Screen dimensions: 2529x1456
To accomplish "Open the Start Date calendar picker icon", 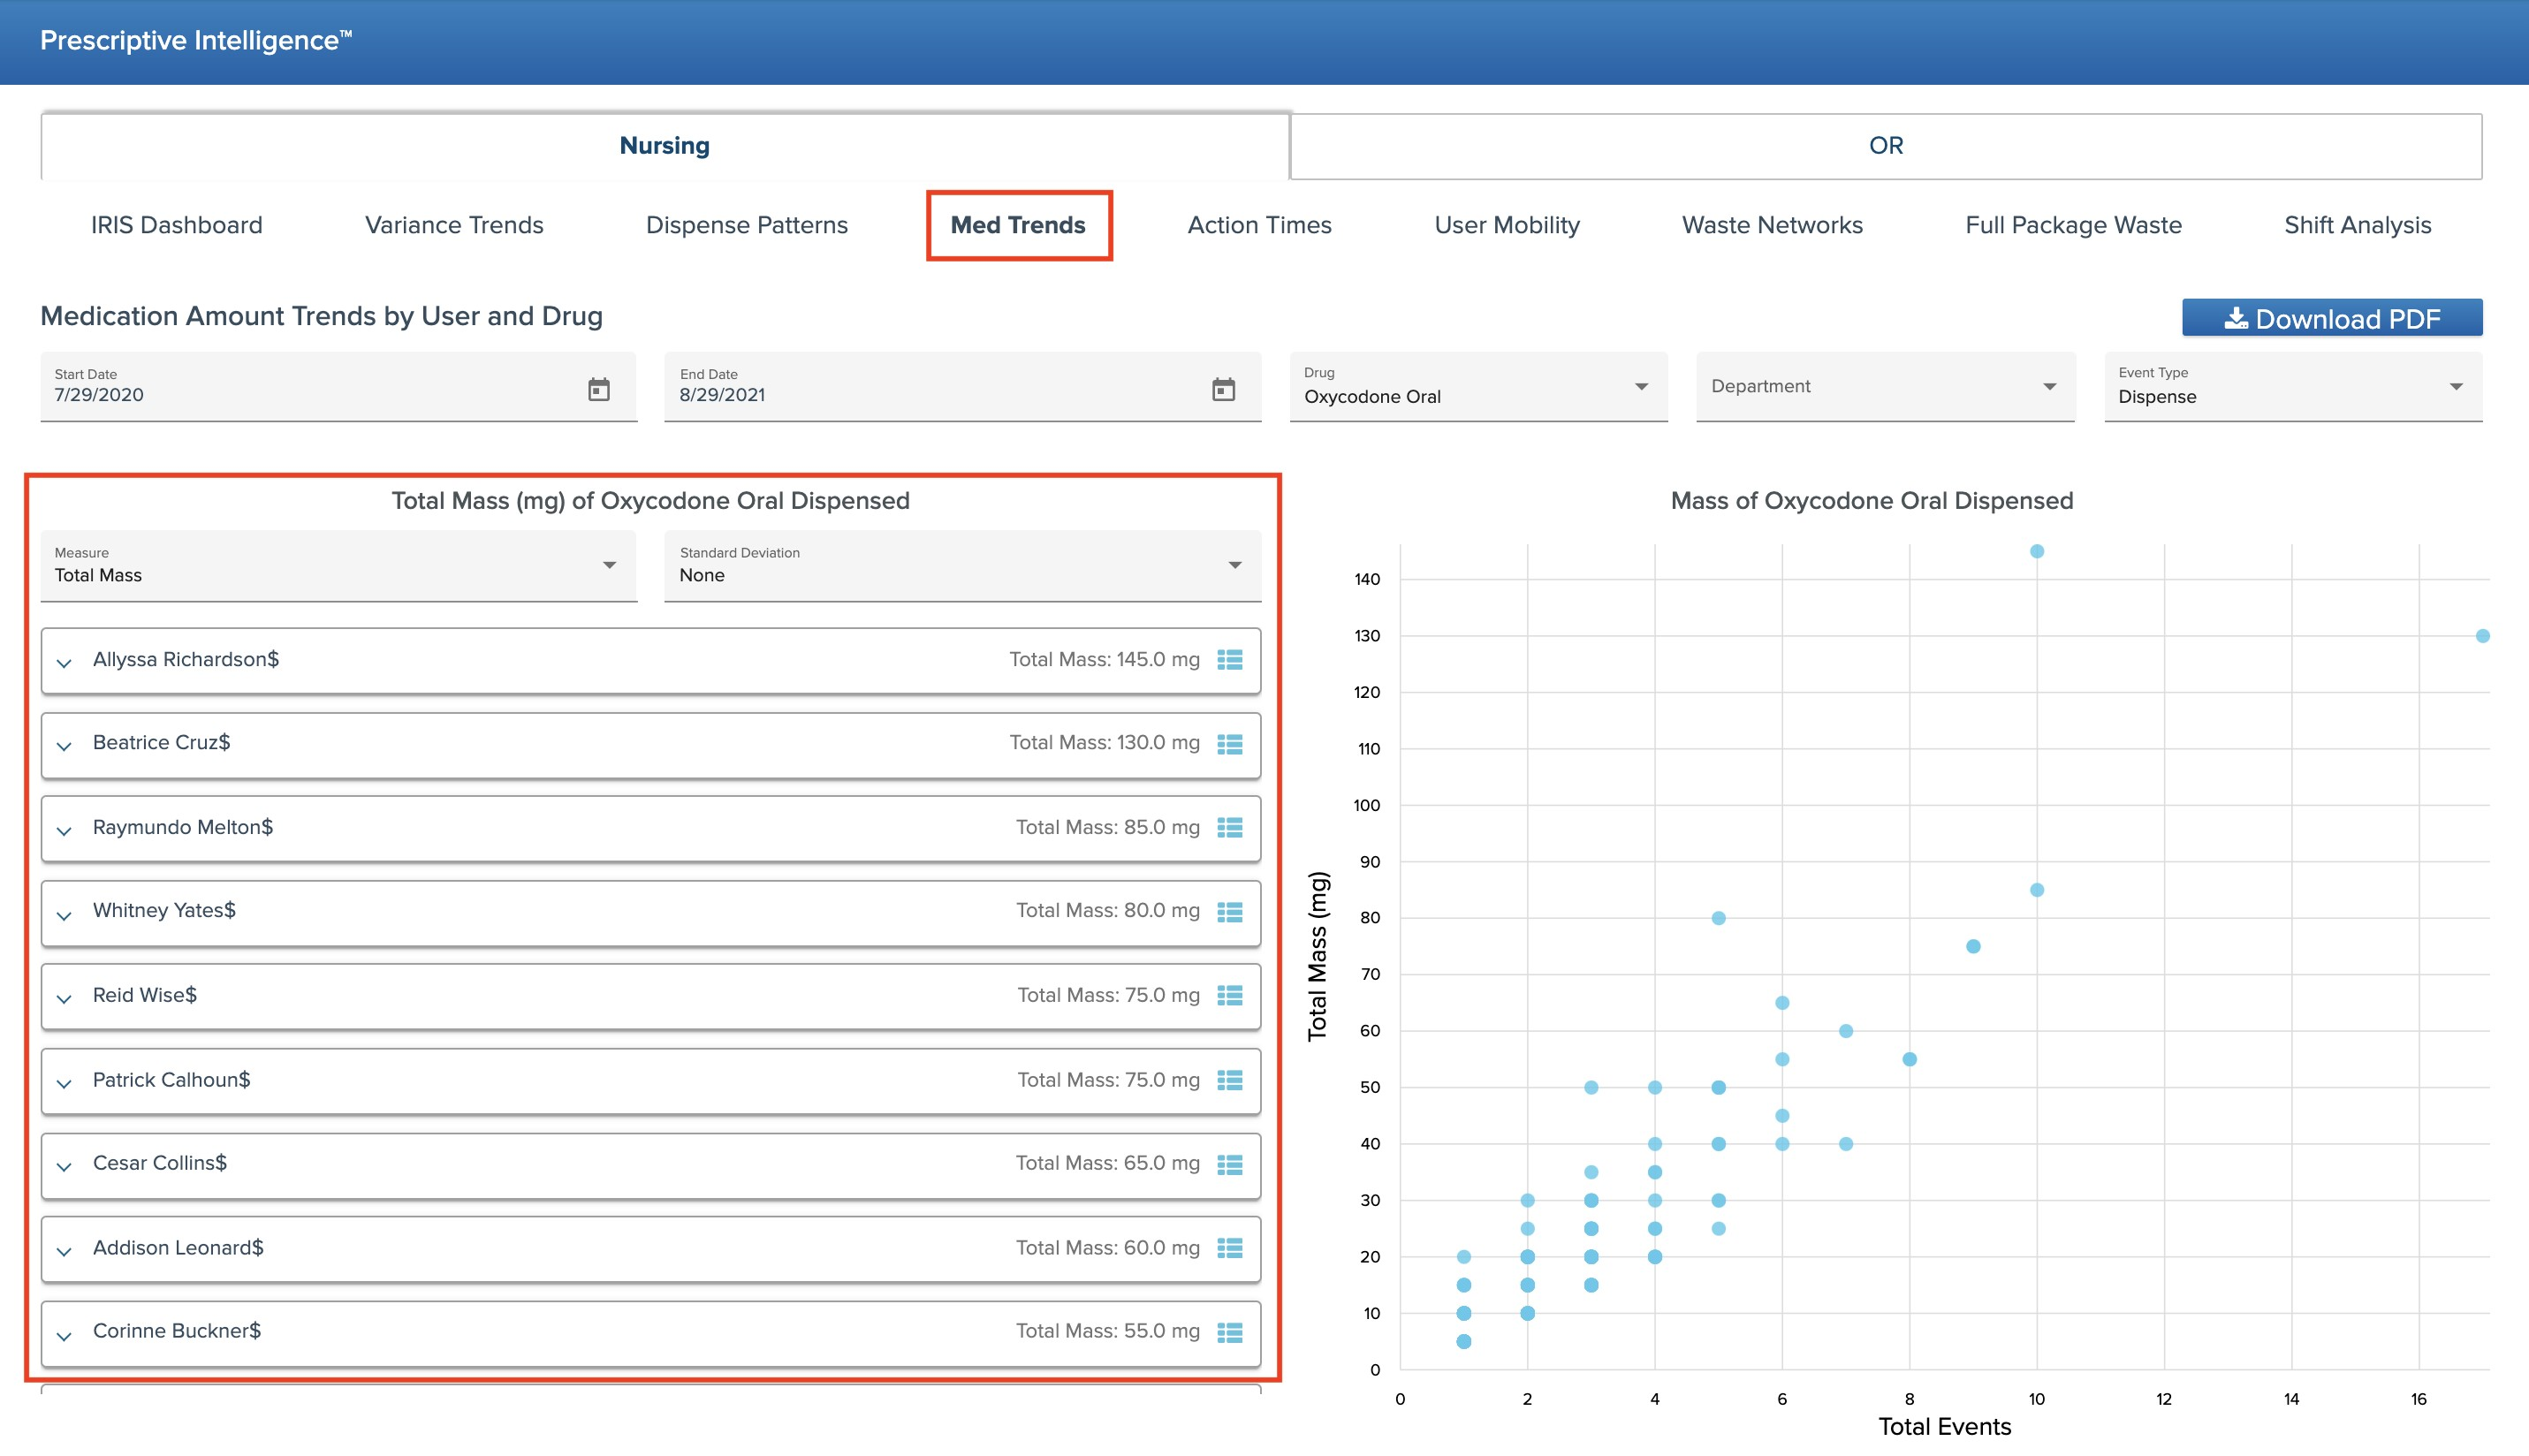I will click(598, 389).
